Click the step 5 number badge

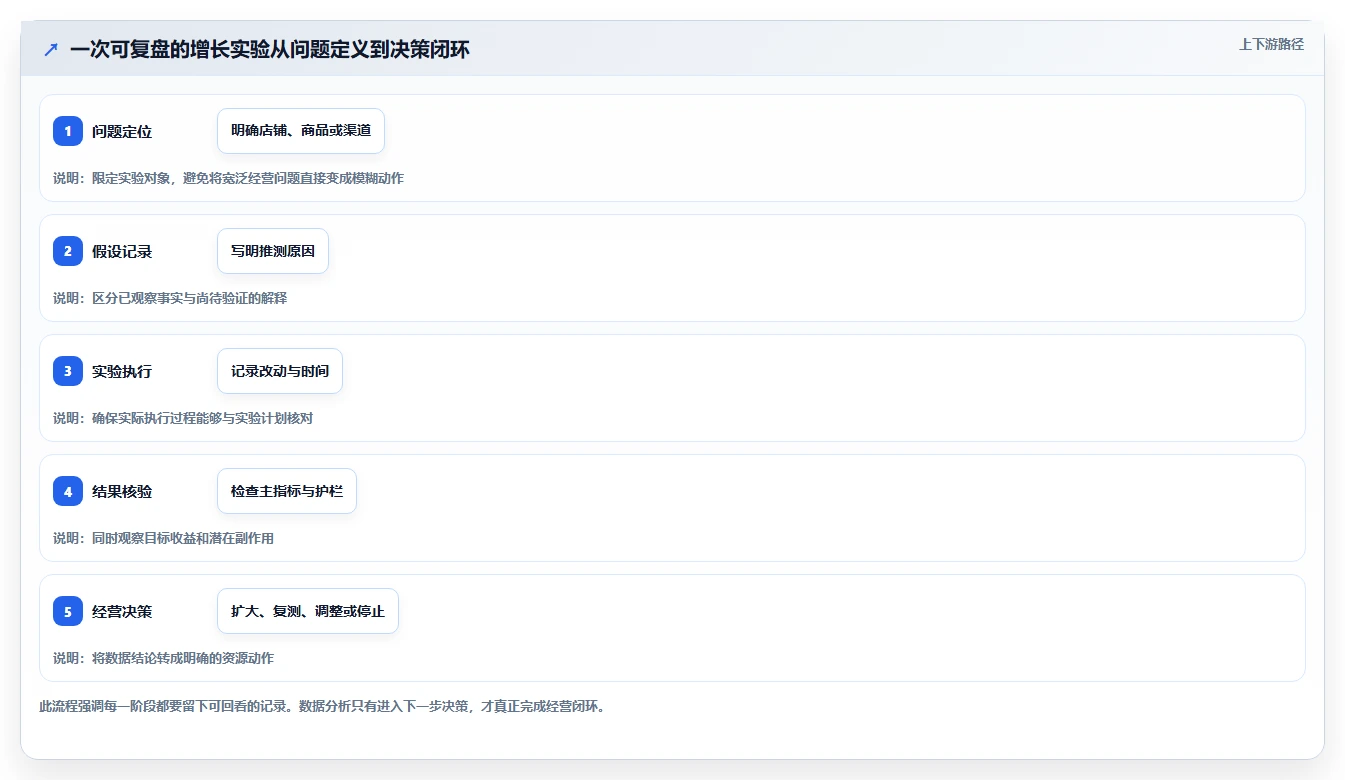click(x=68, y=611)
